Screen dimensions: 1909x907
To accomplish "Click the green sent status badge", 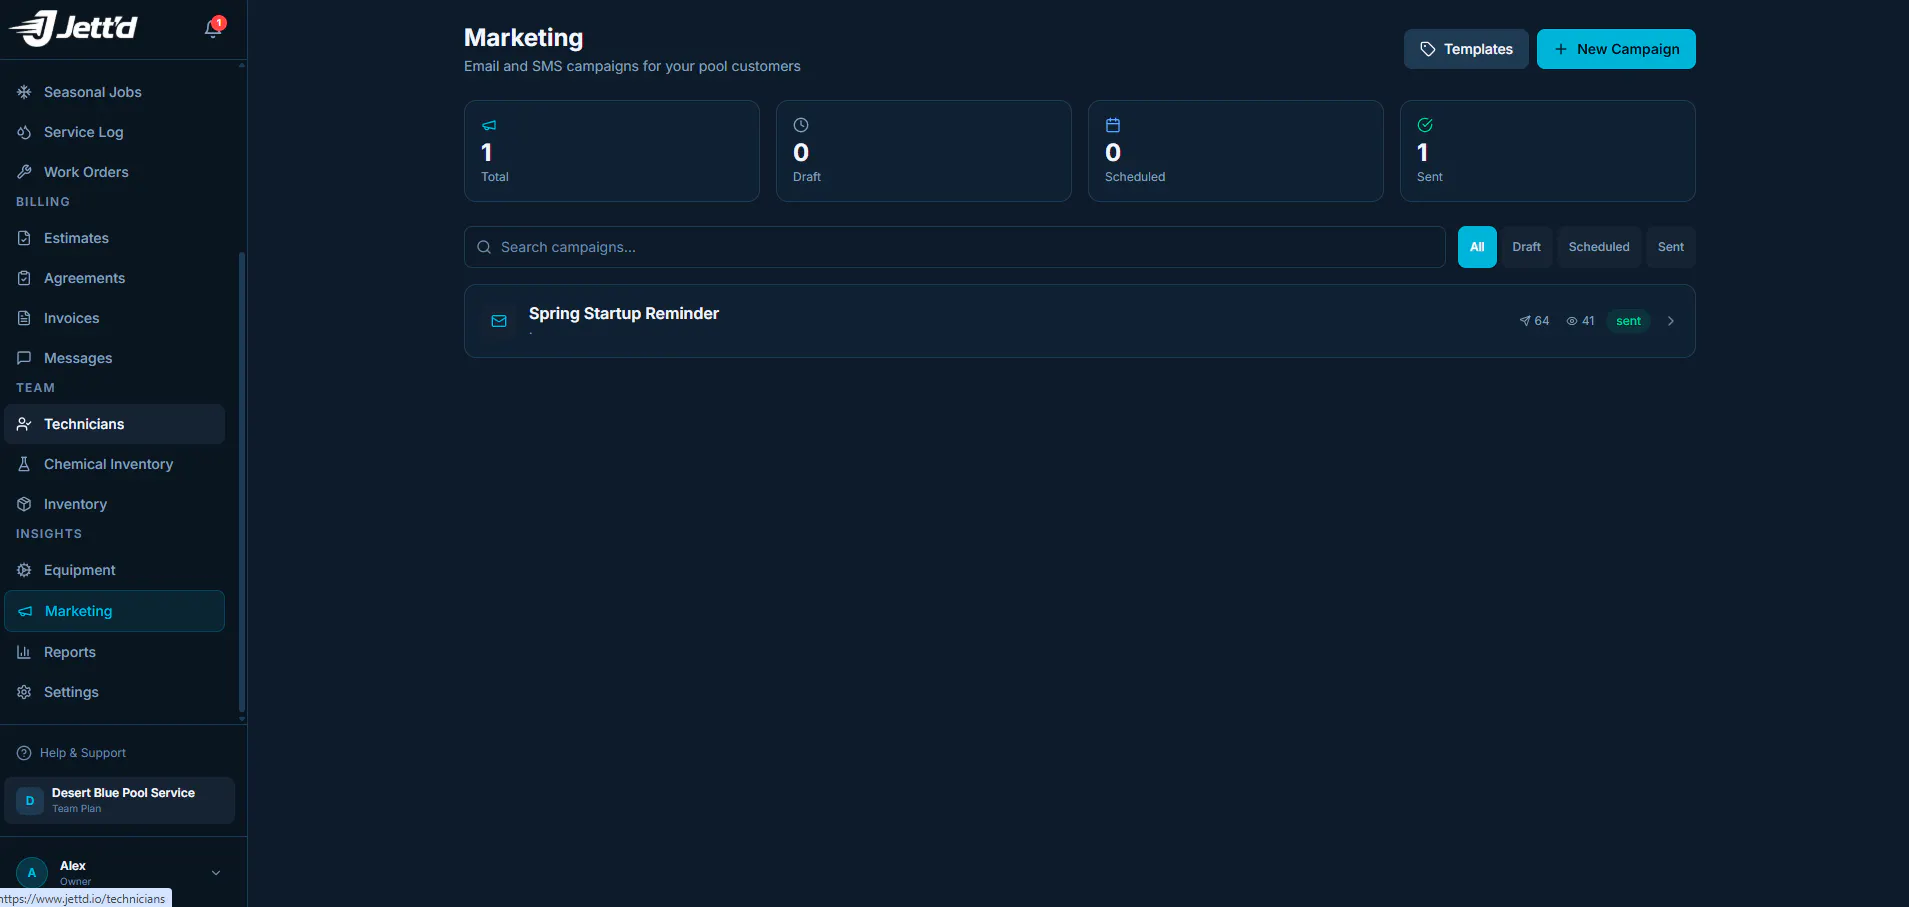I will [x=1628, y=321].
